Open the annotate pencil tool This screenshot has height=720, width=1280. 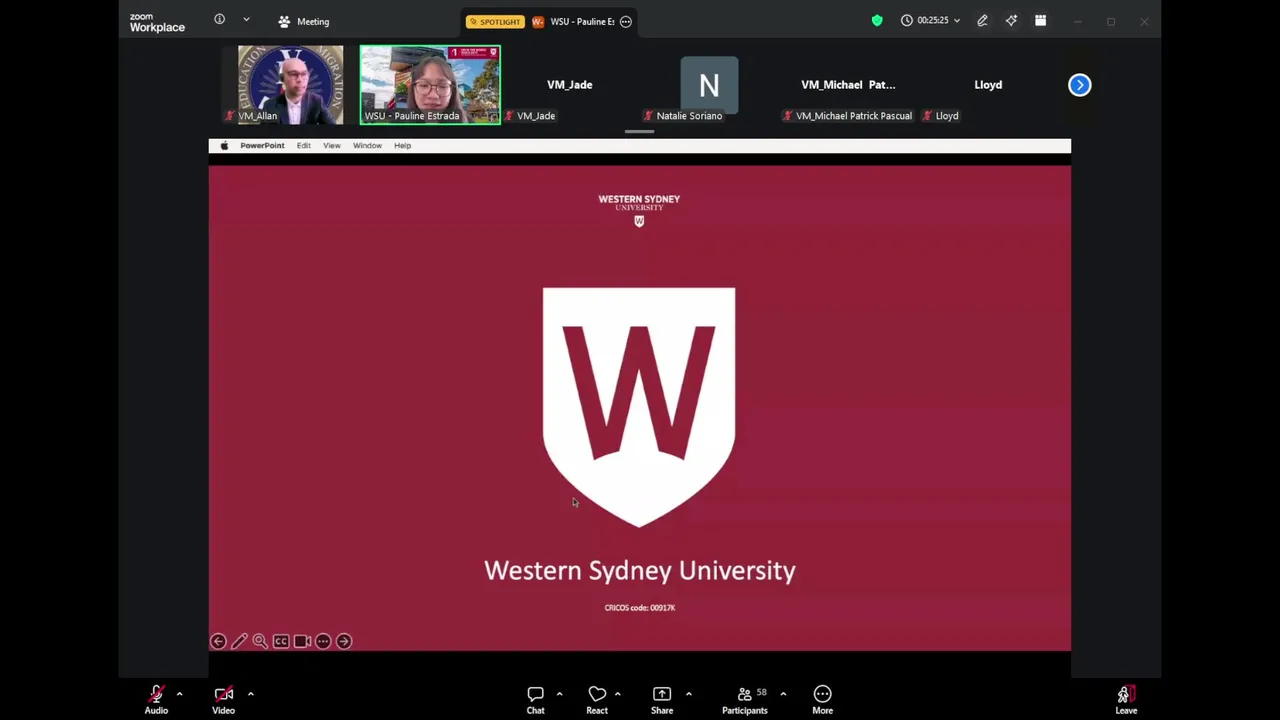coord(982,20)
